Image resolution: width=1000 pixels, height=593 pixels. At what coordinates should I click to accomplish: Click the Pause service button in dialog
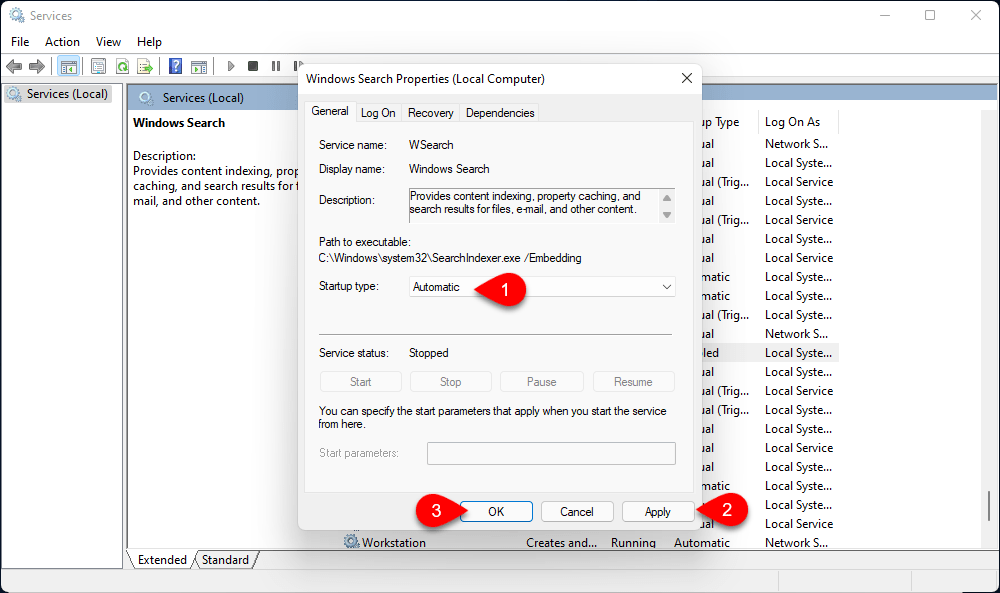click(541, 381)
